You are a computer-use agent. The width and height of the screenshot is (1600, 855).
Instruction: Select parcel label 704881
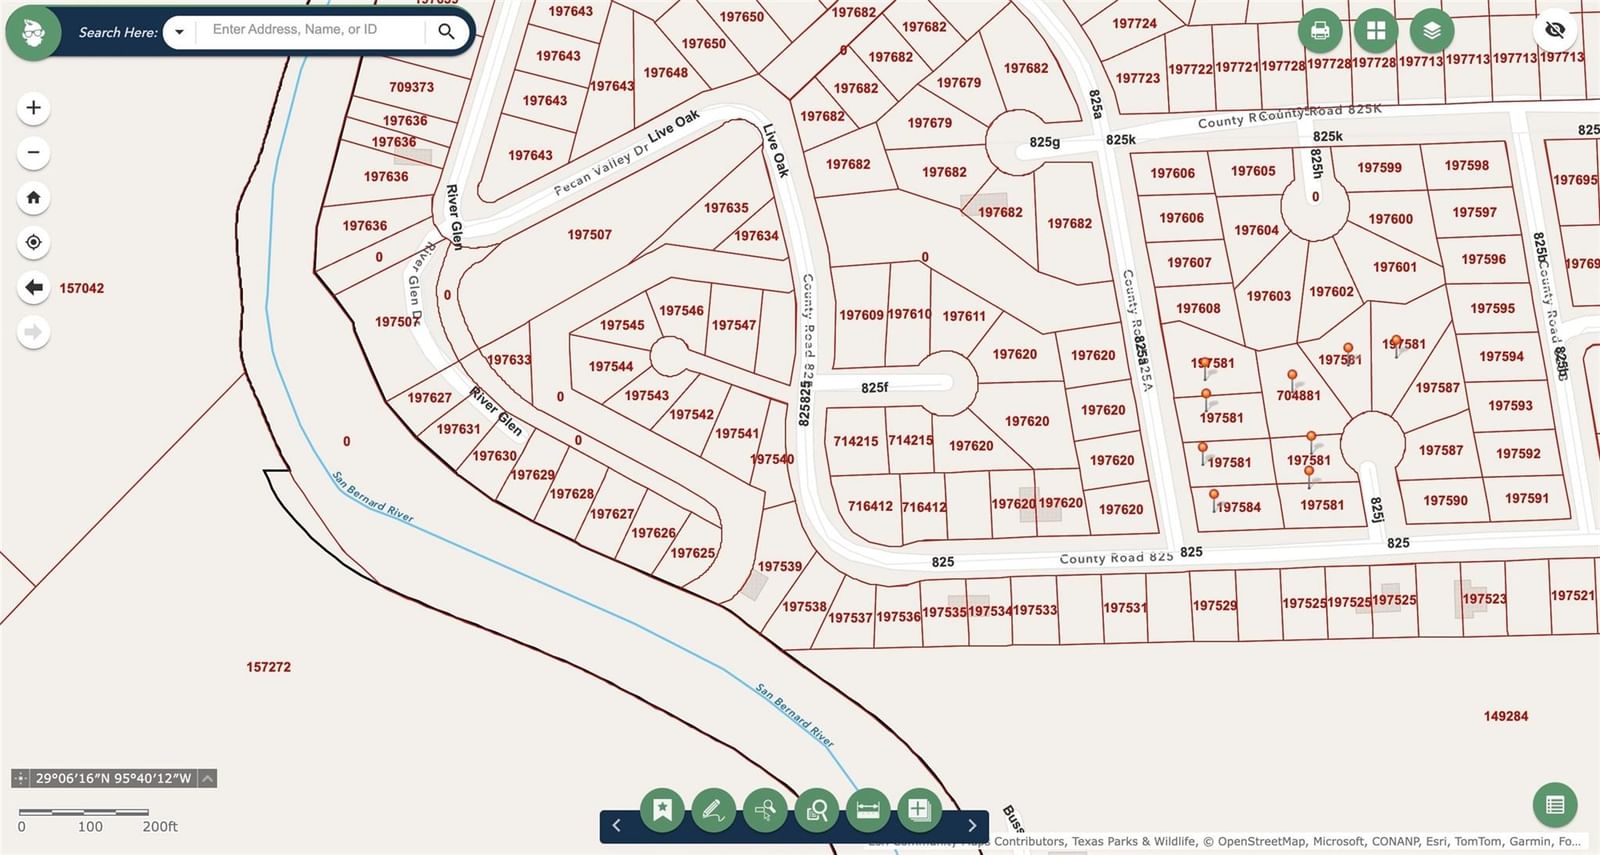[x=1298, y=396]
